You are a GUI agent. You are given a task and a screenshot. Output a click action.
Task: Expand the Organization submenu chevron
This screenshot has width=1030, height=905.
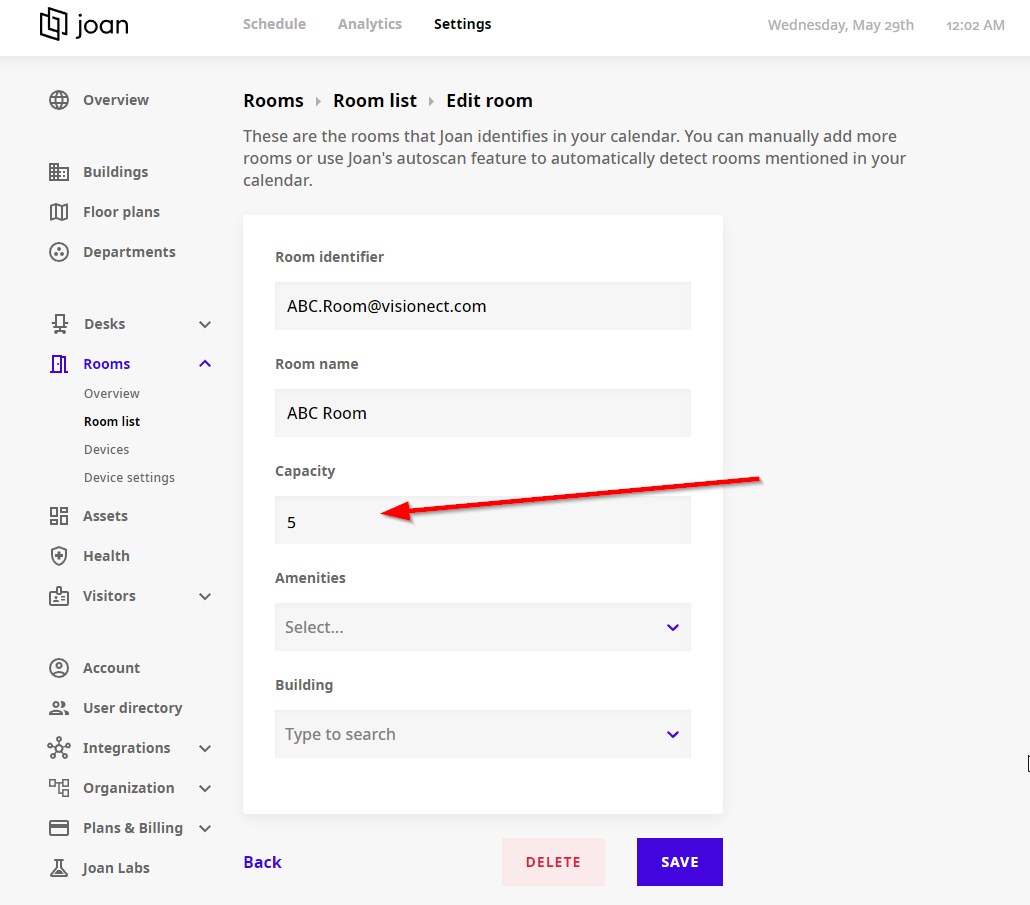point(205,789)
